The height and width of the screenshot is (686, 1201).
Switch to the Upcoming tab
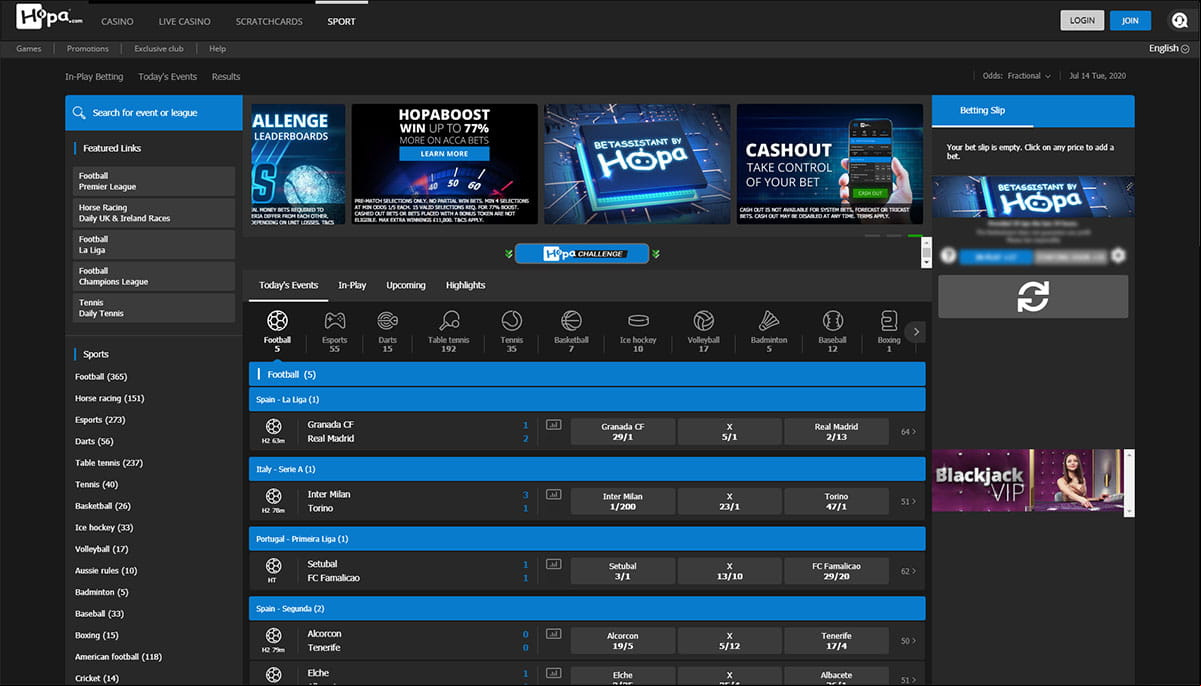click(x=406, y=285)
